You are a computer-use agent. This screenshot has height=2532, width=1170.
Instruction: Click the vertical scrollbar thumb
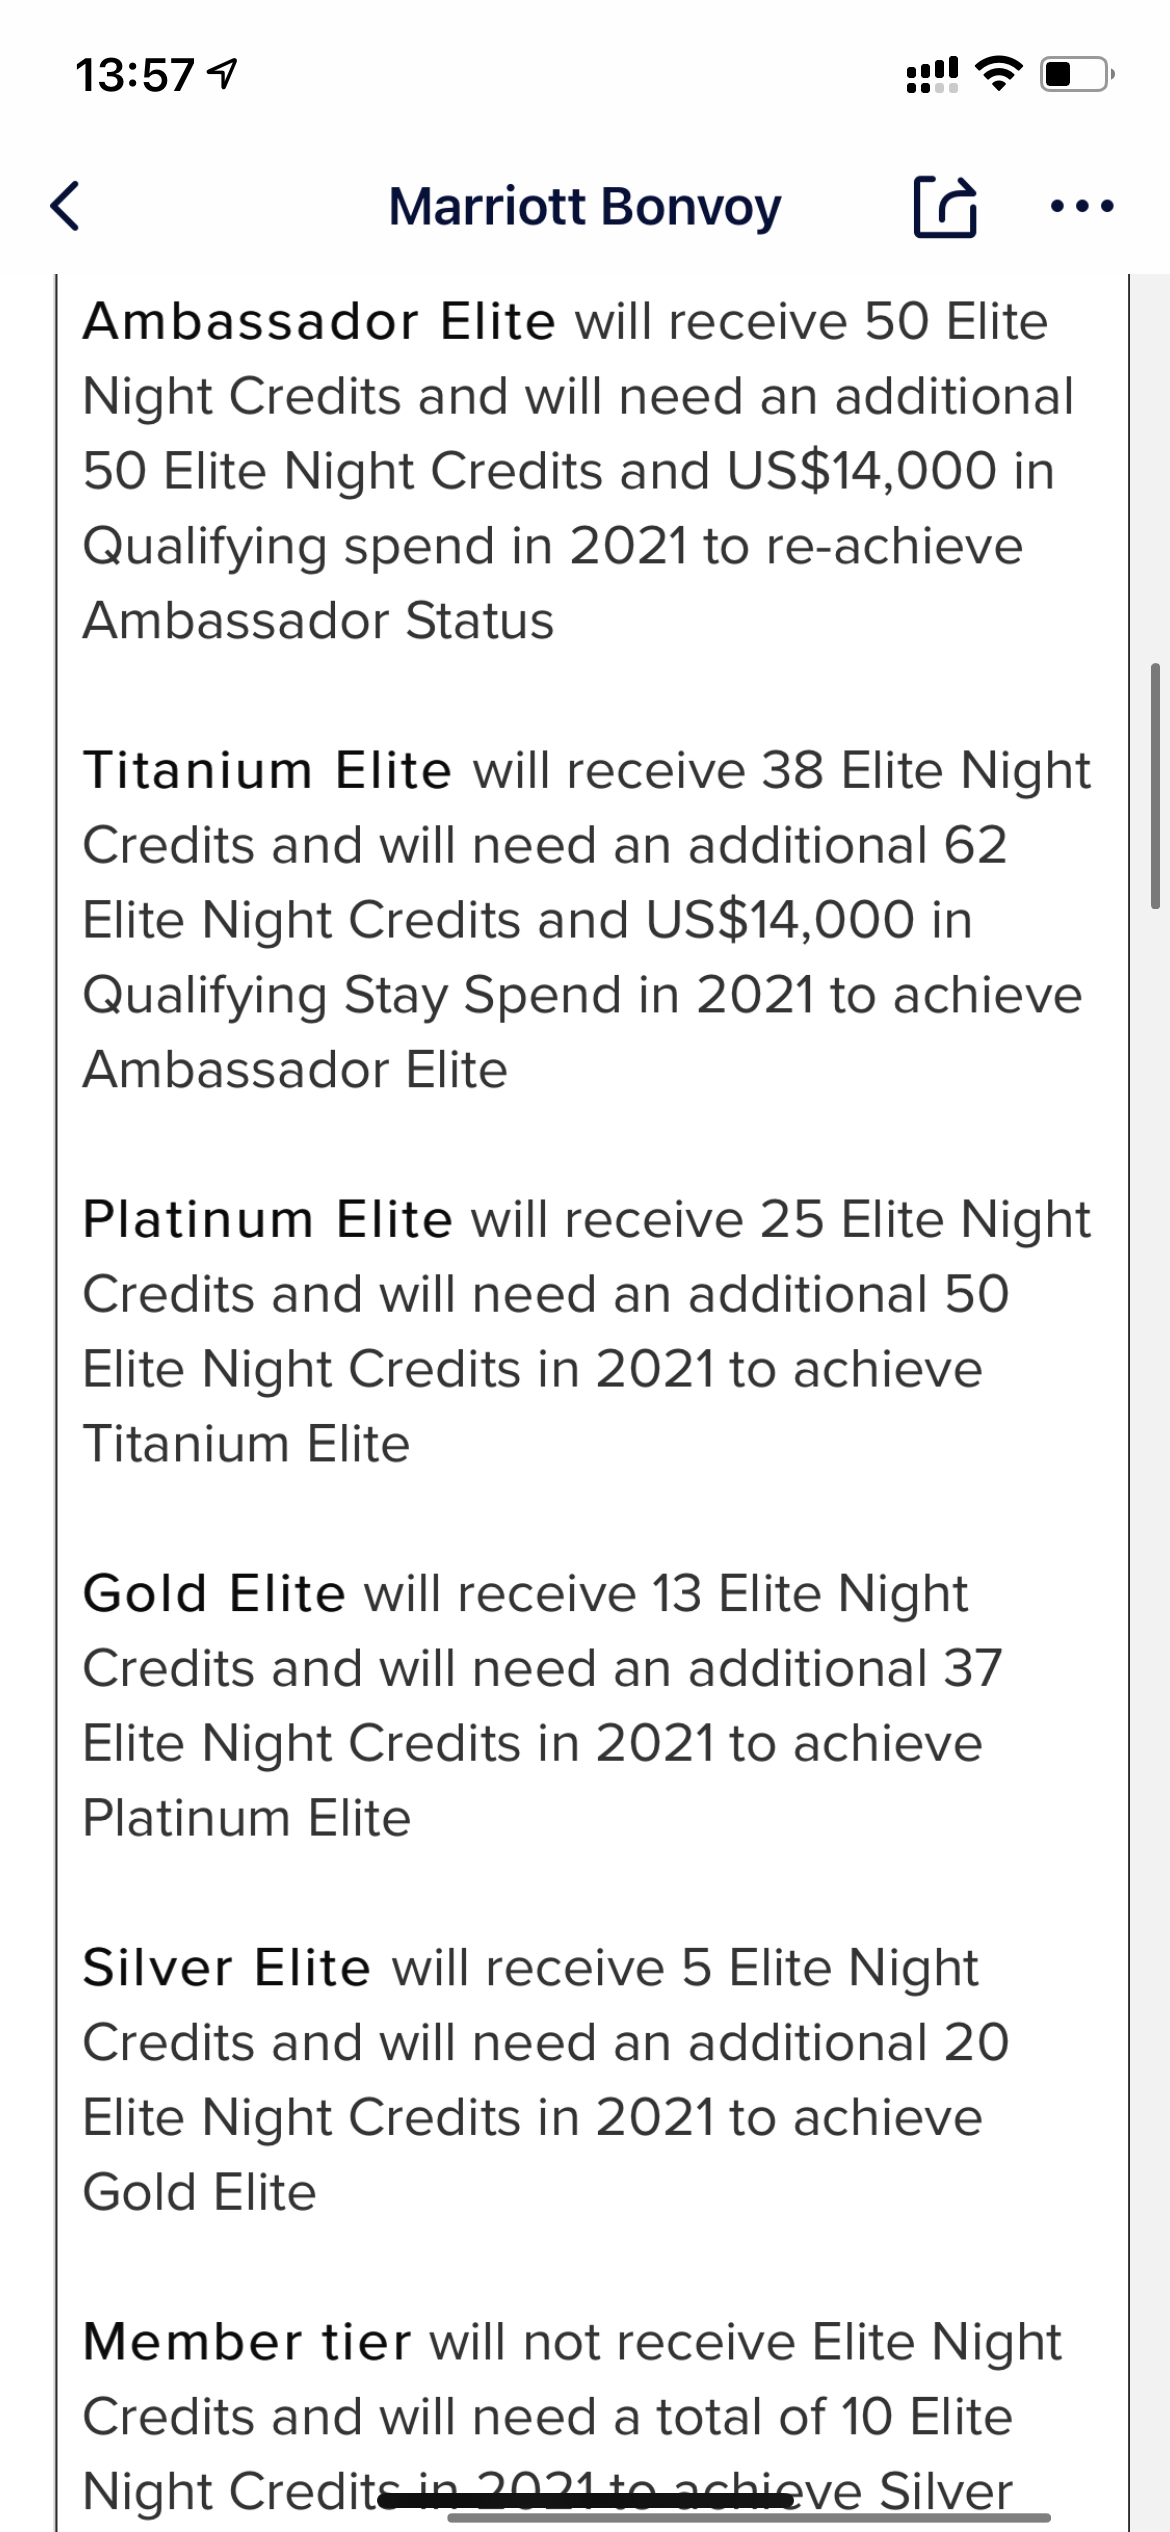tap(1155, 785)
